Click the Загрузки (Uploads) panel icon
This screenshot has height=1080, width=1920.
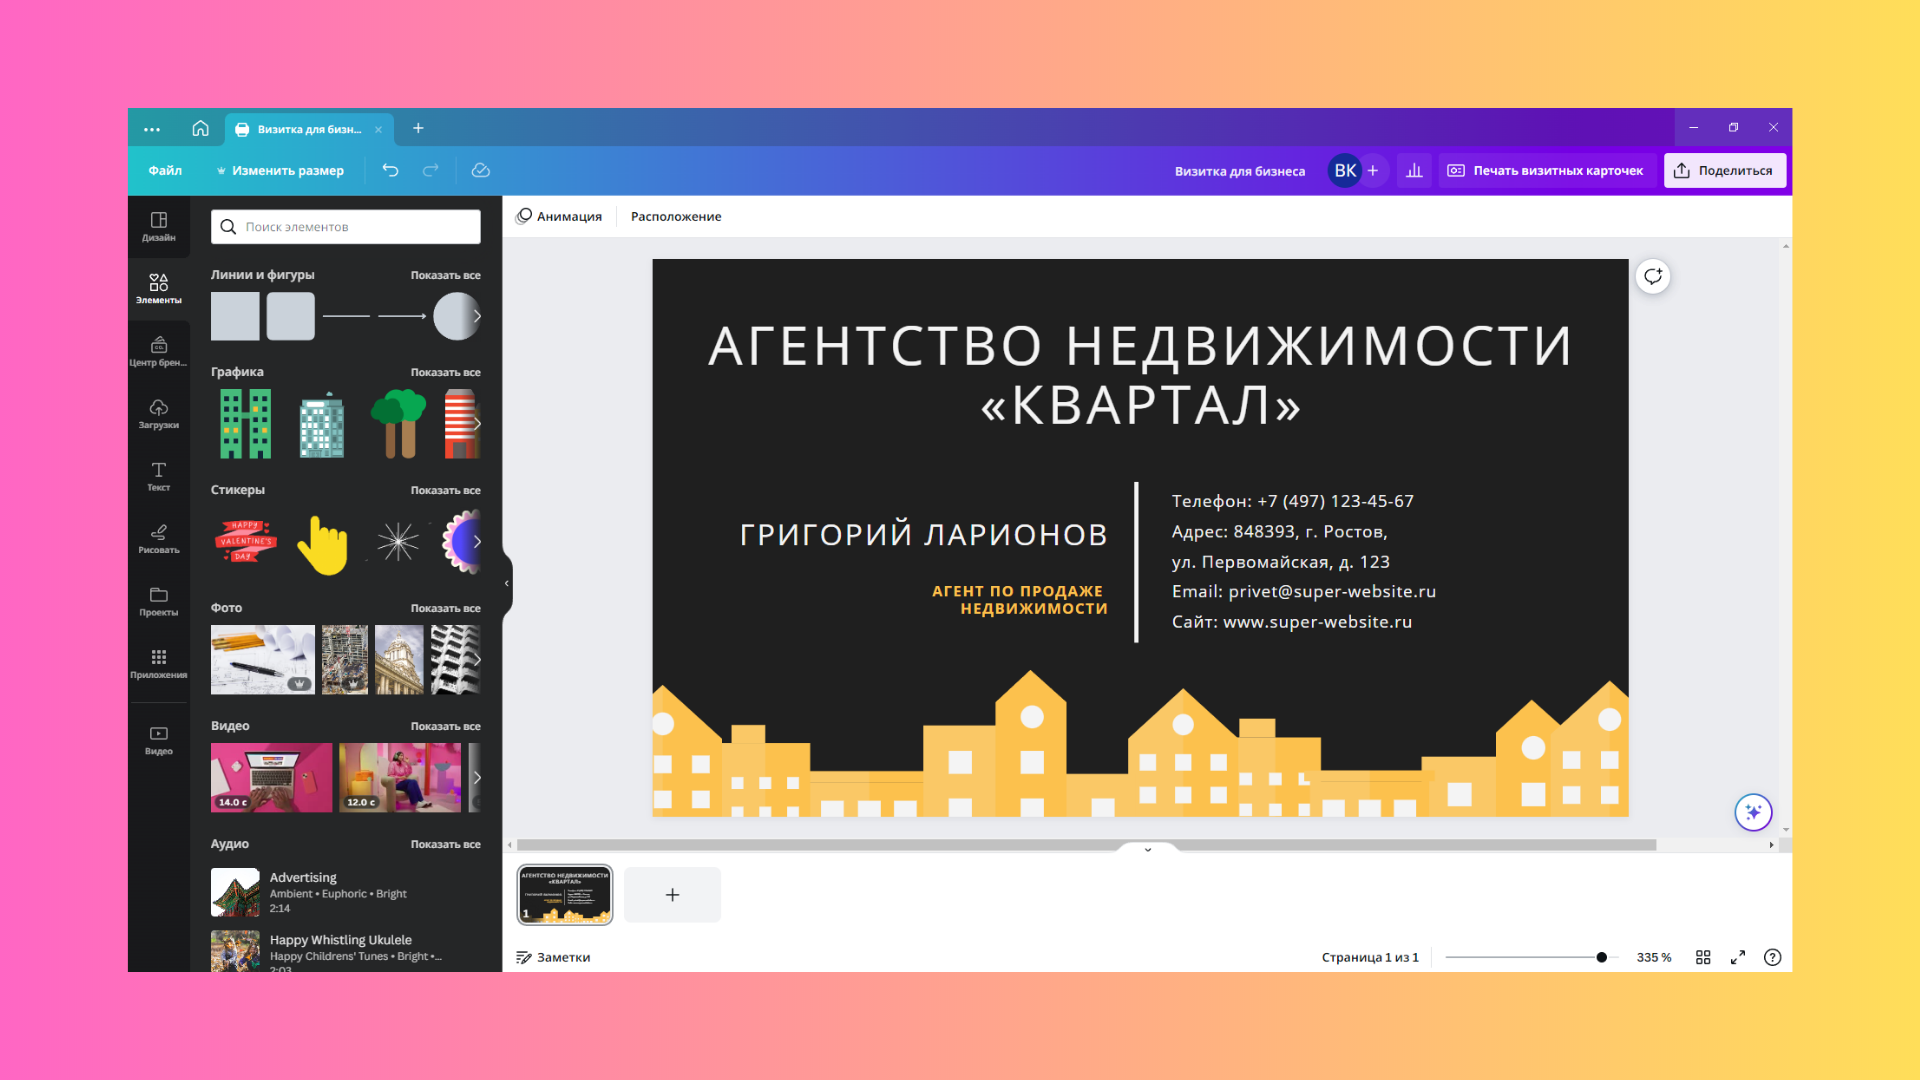pyautogui.click(x=157, y=411)
